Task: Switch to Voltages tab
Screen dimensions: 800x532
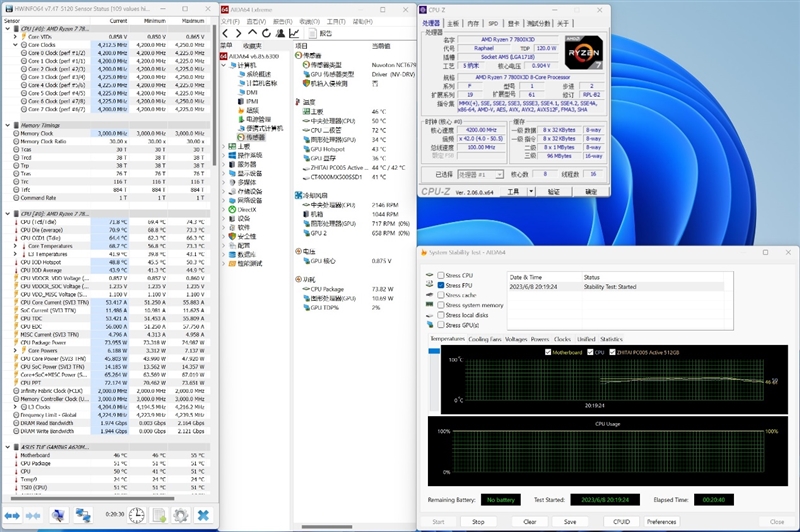Action: [x=515, y=339]
